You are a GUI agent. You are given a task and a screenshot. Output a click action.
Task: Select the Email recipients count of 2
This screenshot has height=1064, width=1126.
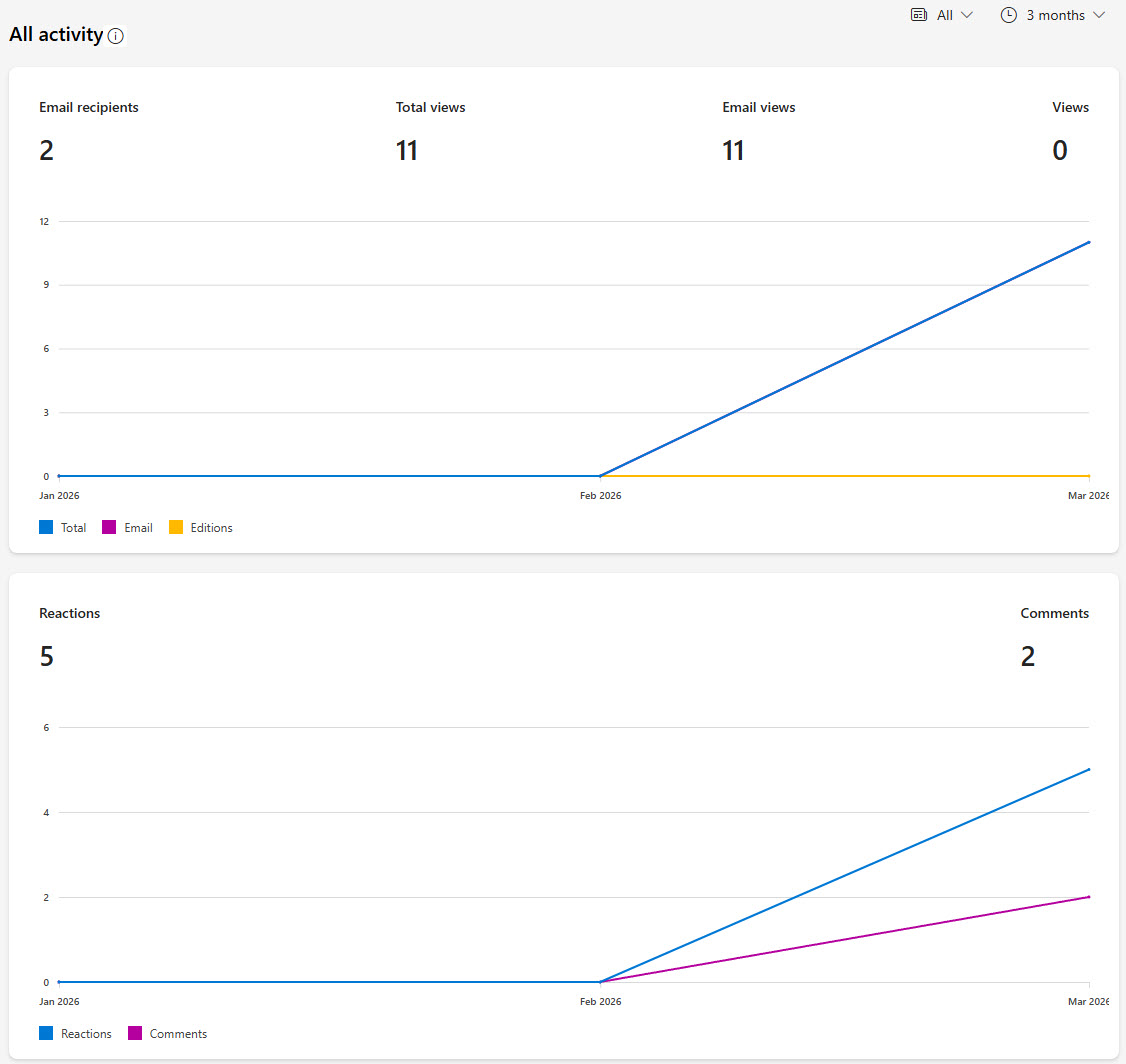tap(46, 150)
